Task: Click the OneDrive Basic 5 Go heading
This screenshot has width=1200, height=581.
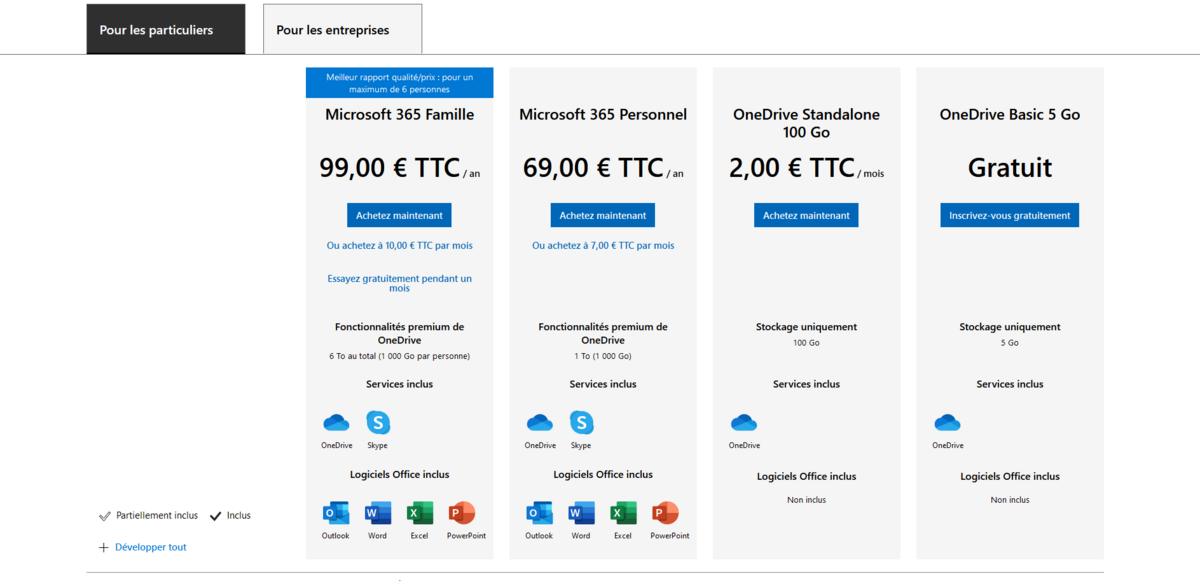Action: [1010, 115]
